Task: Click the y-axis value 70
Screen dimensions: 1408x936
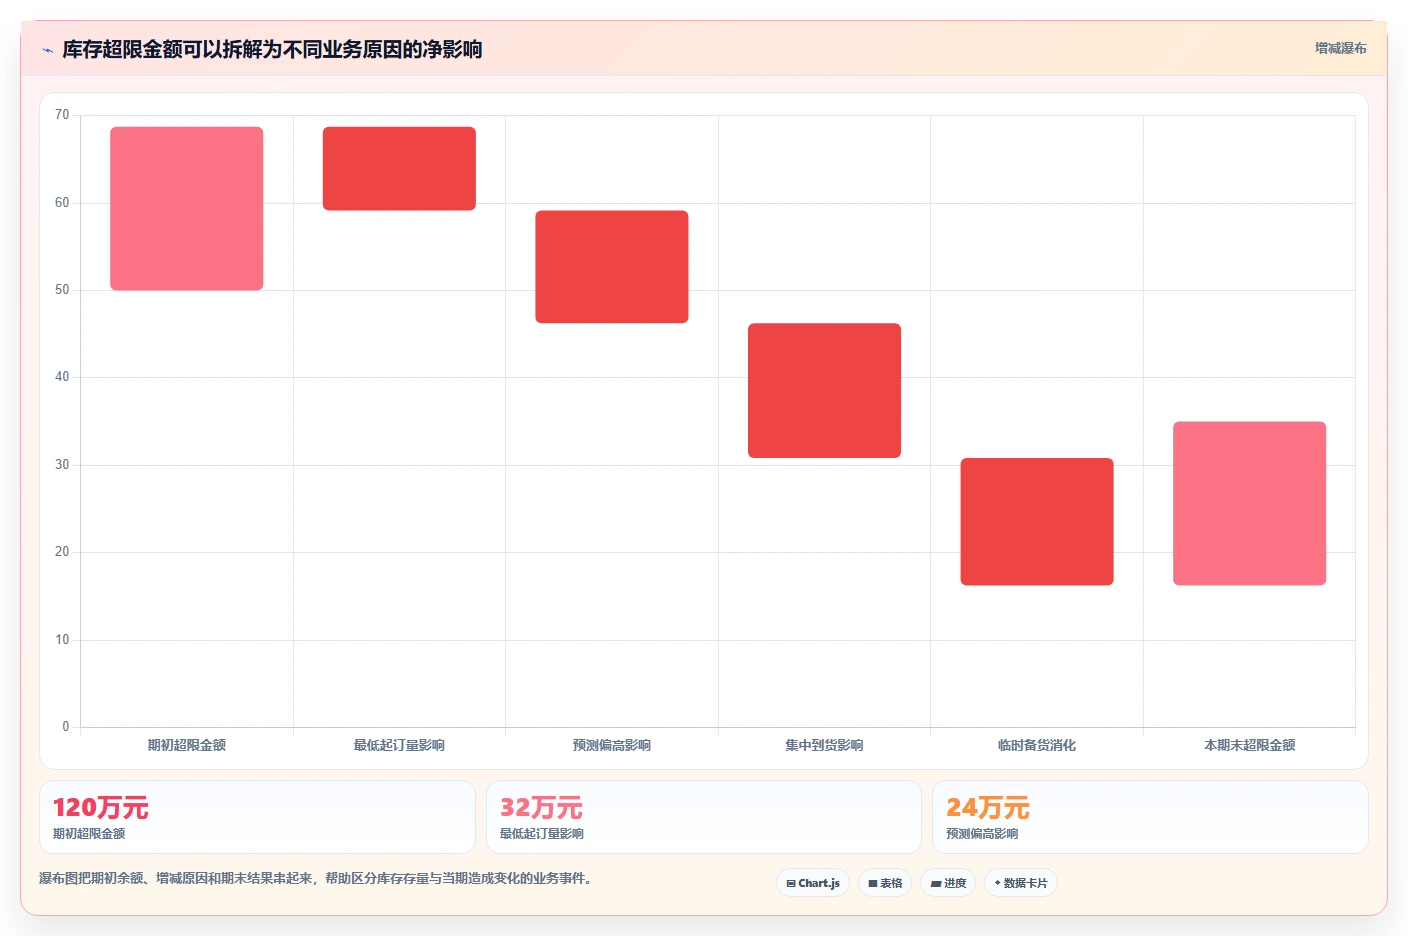Action: click(x=62, y=115)
